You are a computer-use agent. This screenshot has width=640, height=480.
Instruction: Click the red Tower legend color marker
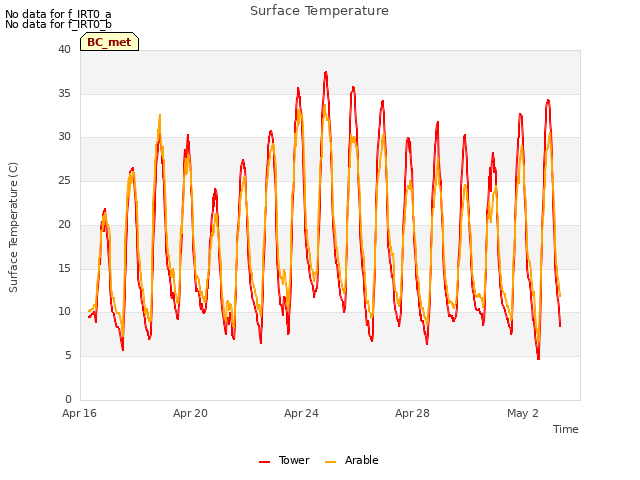coord(264,462)
